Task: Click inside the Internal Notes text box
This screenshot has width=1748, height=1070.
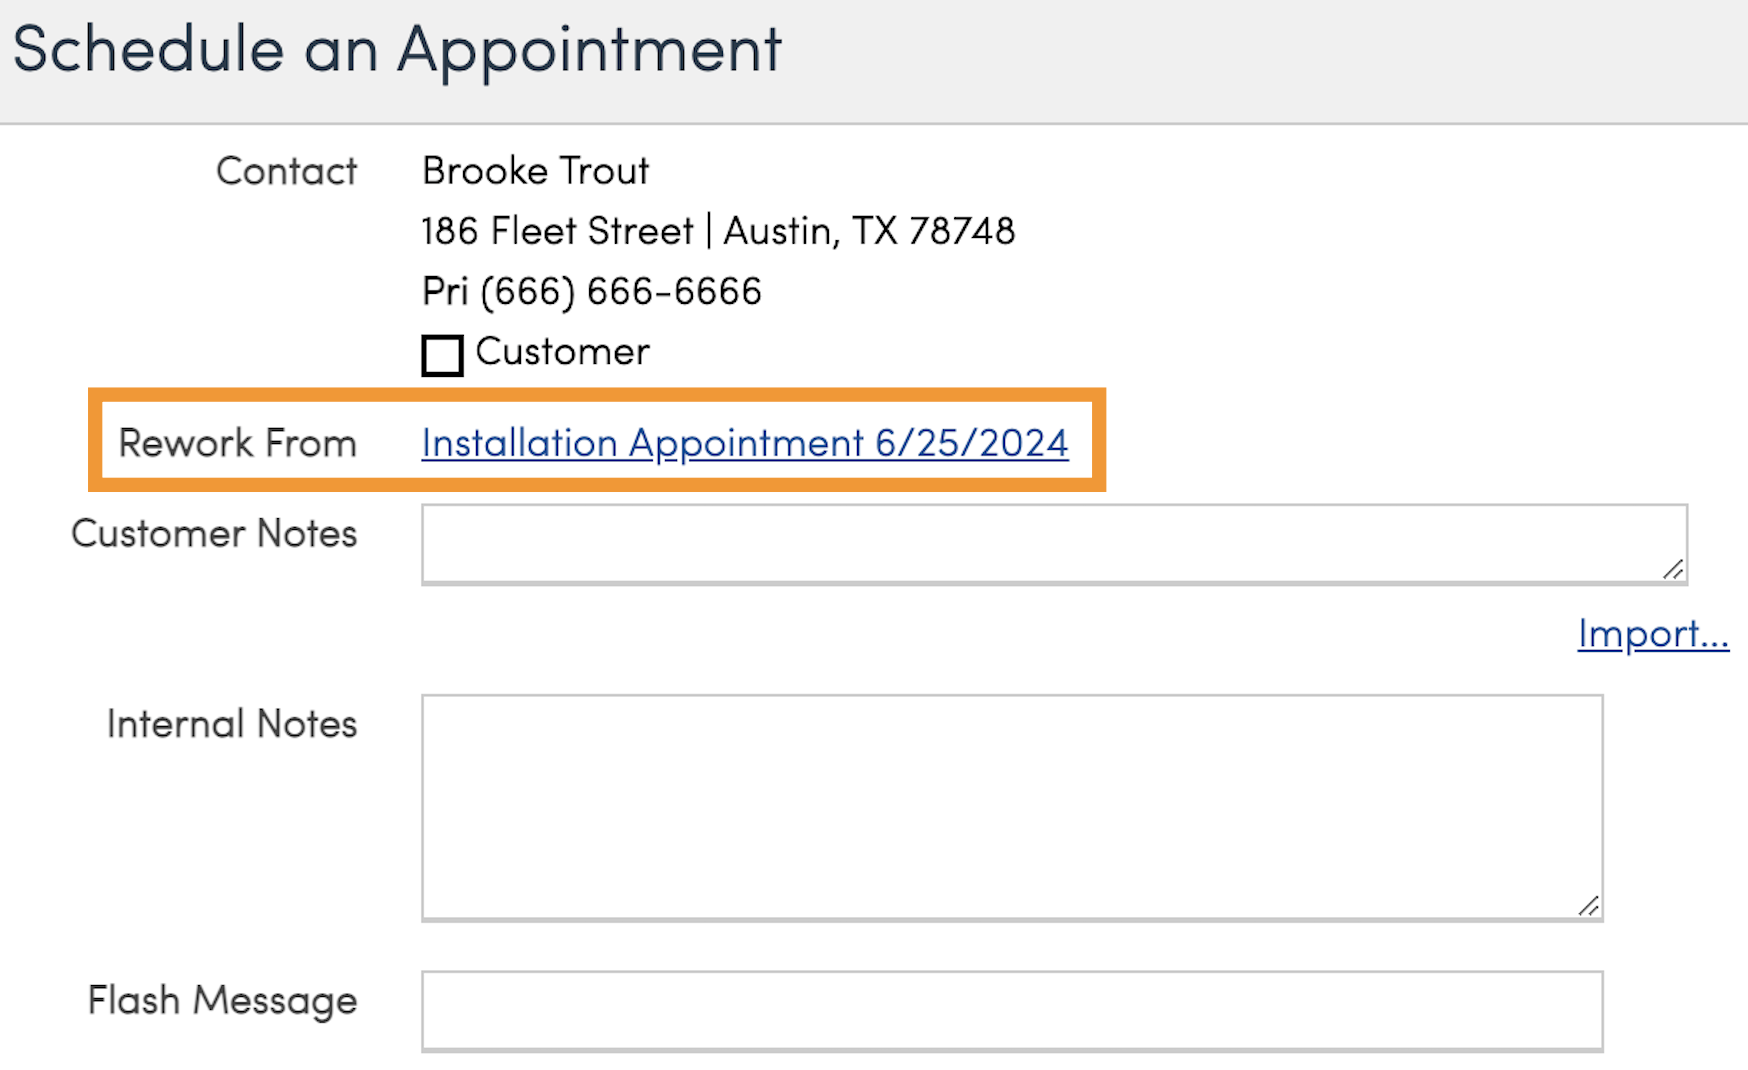Action: pyautogui.click(x=1010, y=806)
